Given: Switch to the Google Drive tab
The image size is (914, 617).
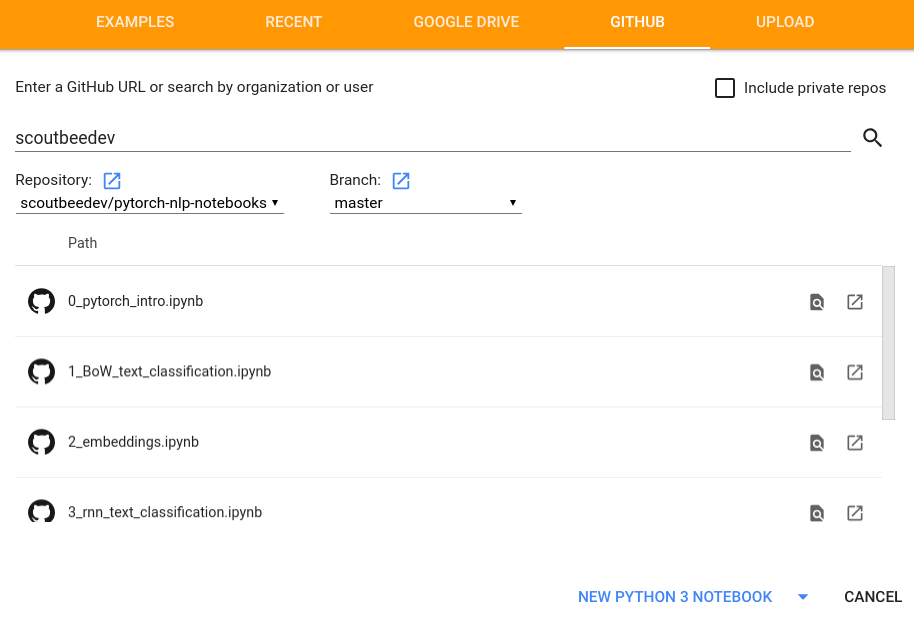Looking at the screenshot, I should 466,22.
